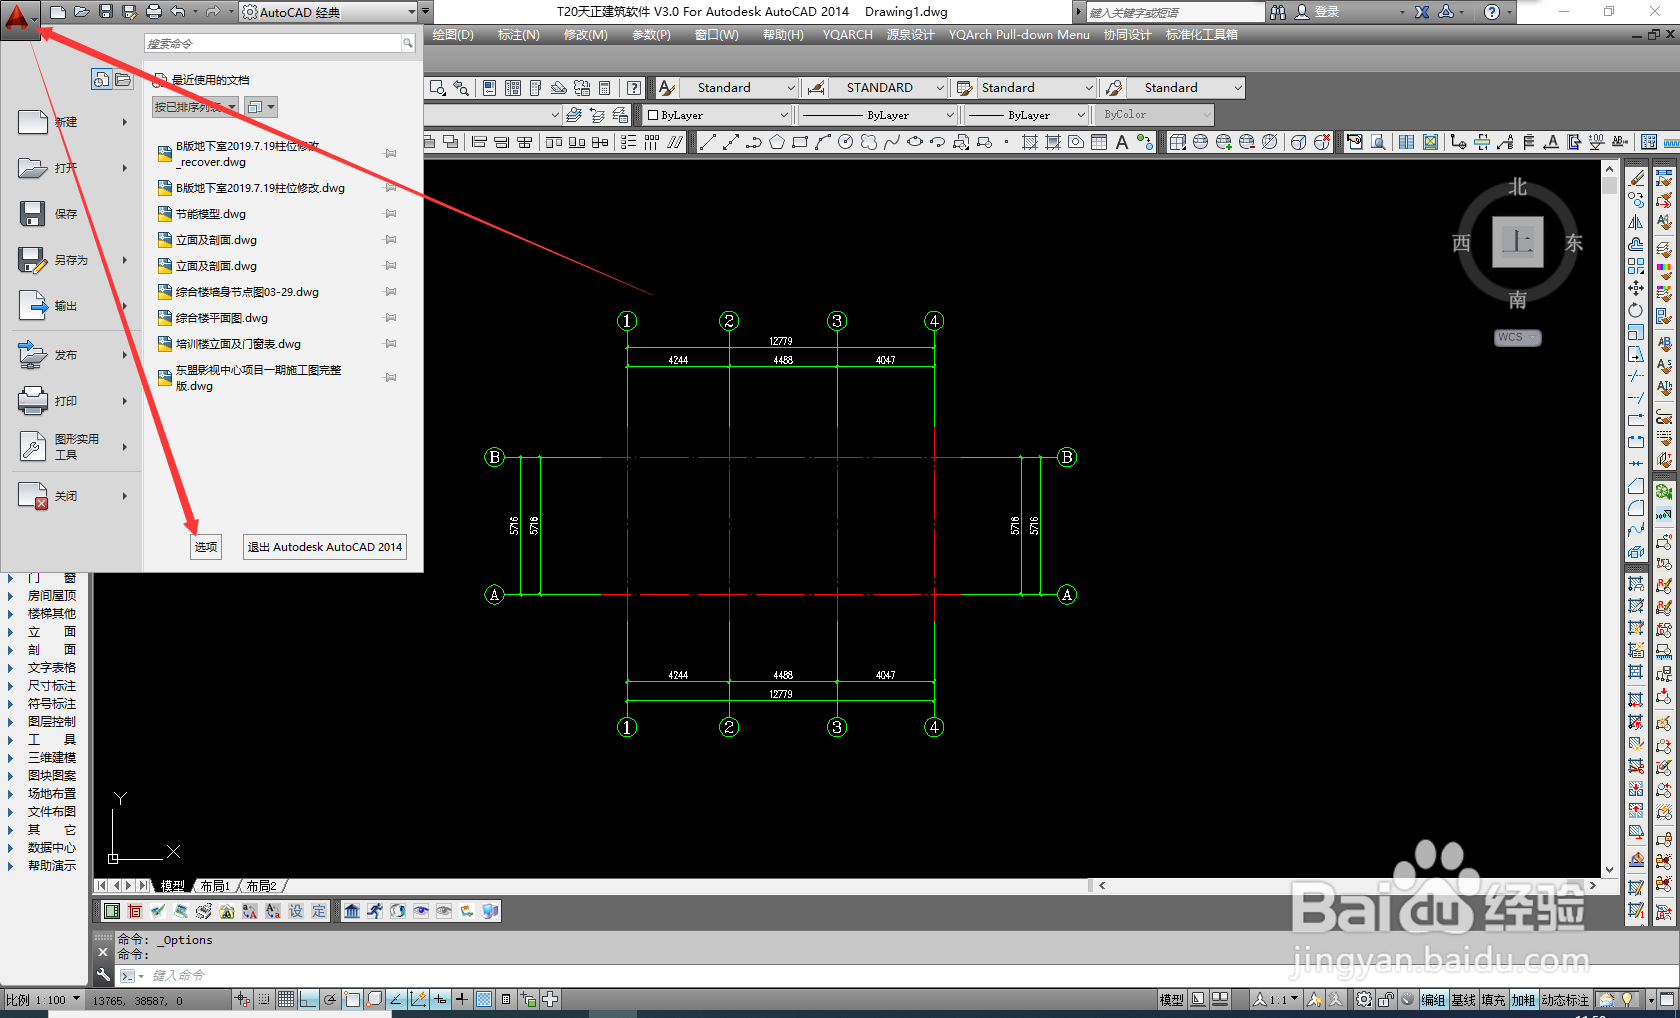Open the Text Style manager icon
Viewport: 1680px width, 1018px height.
pyautogui.click(x=667, y=88)
